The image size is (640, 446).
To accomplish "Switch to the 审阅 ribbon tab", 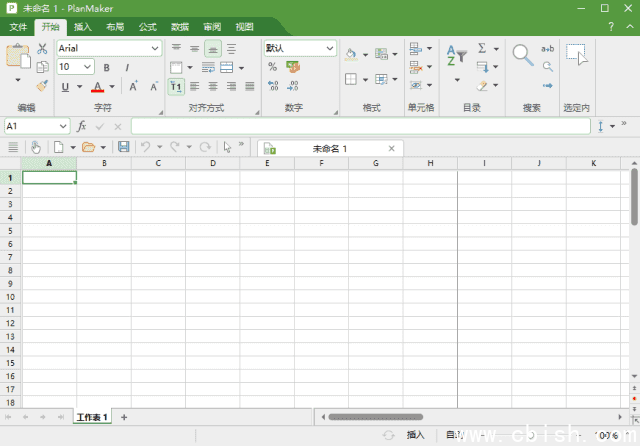I will click(212, 27).
